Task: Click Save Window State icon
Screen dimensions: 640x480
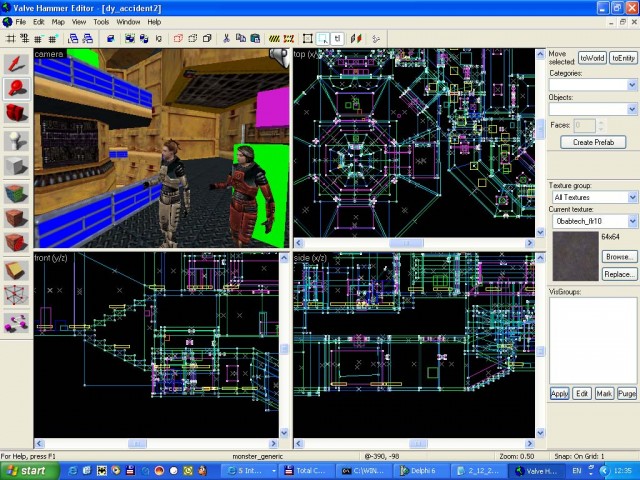Action: [87, 39]
